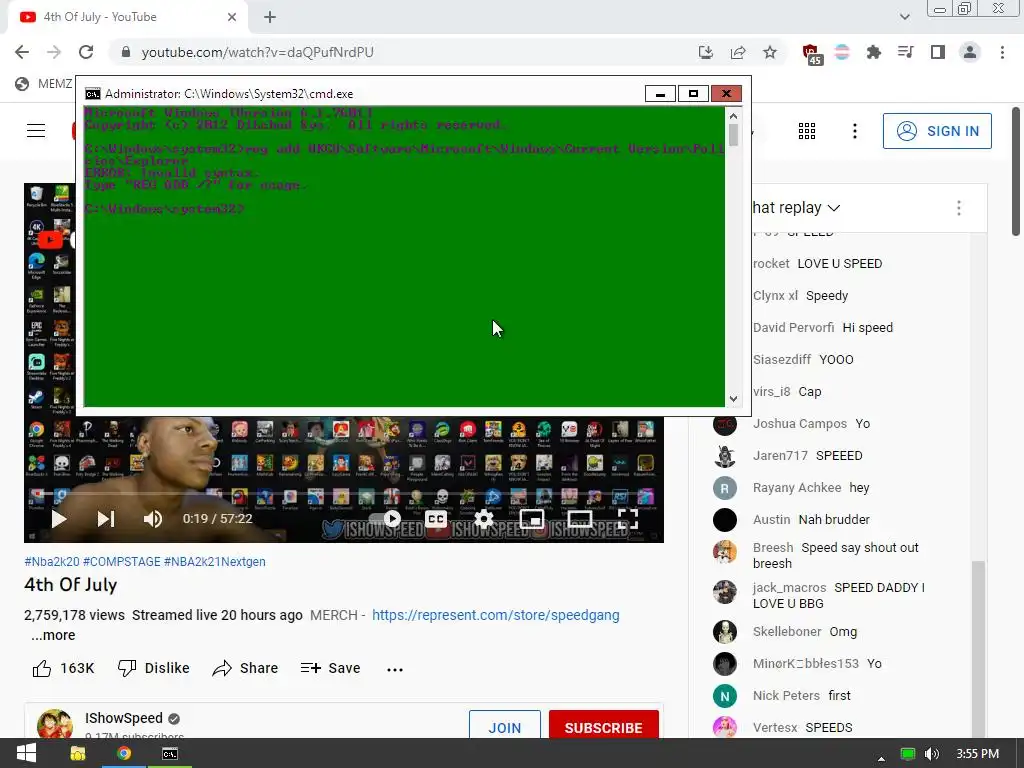Open the chat options three-dot menu
Image resolution: width=1024 pixels, height=768 pixels.
click(958, 208)
